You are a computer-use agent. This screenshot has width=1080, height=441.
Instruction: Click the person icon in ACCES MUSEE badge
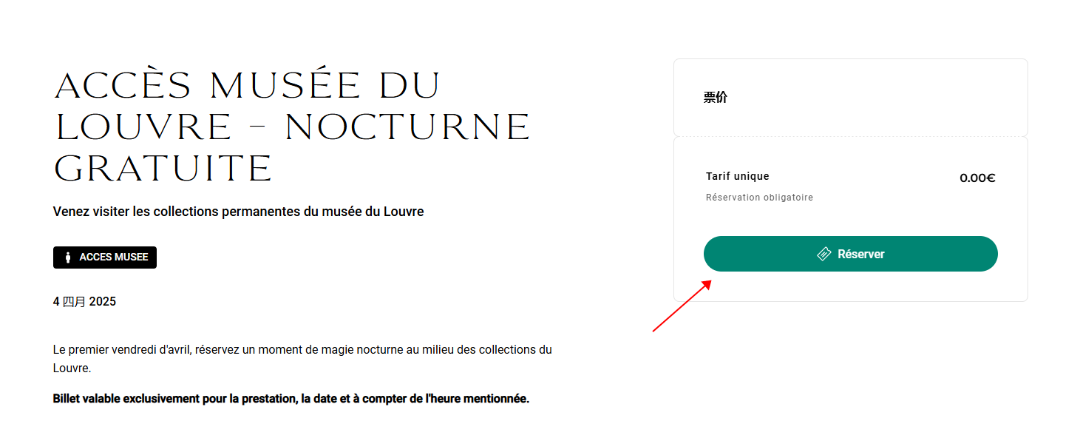tap(68, 258)
